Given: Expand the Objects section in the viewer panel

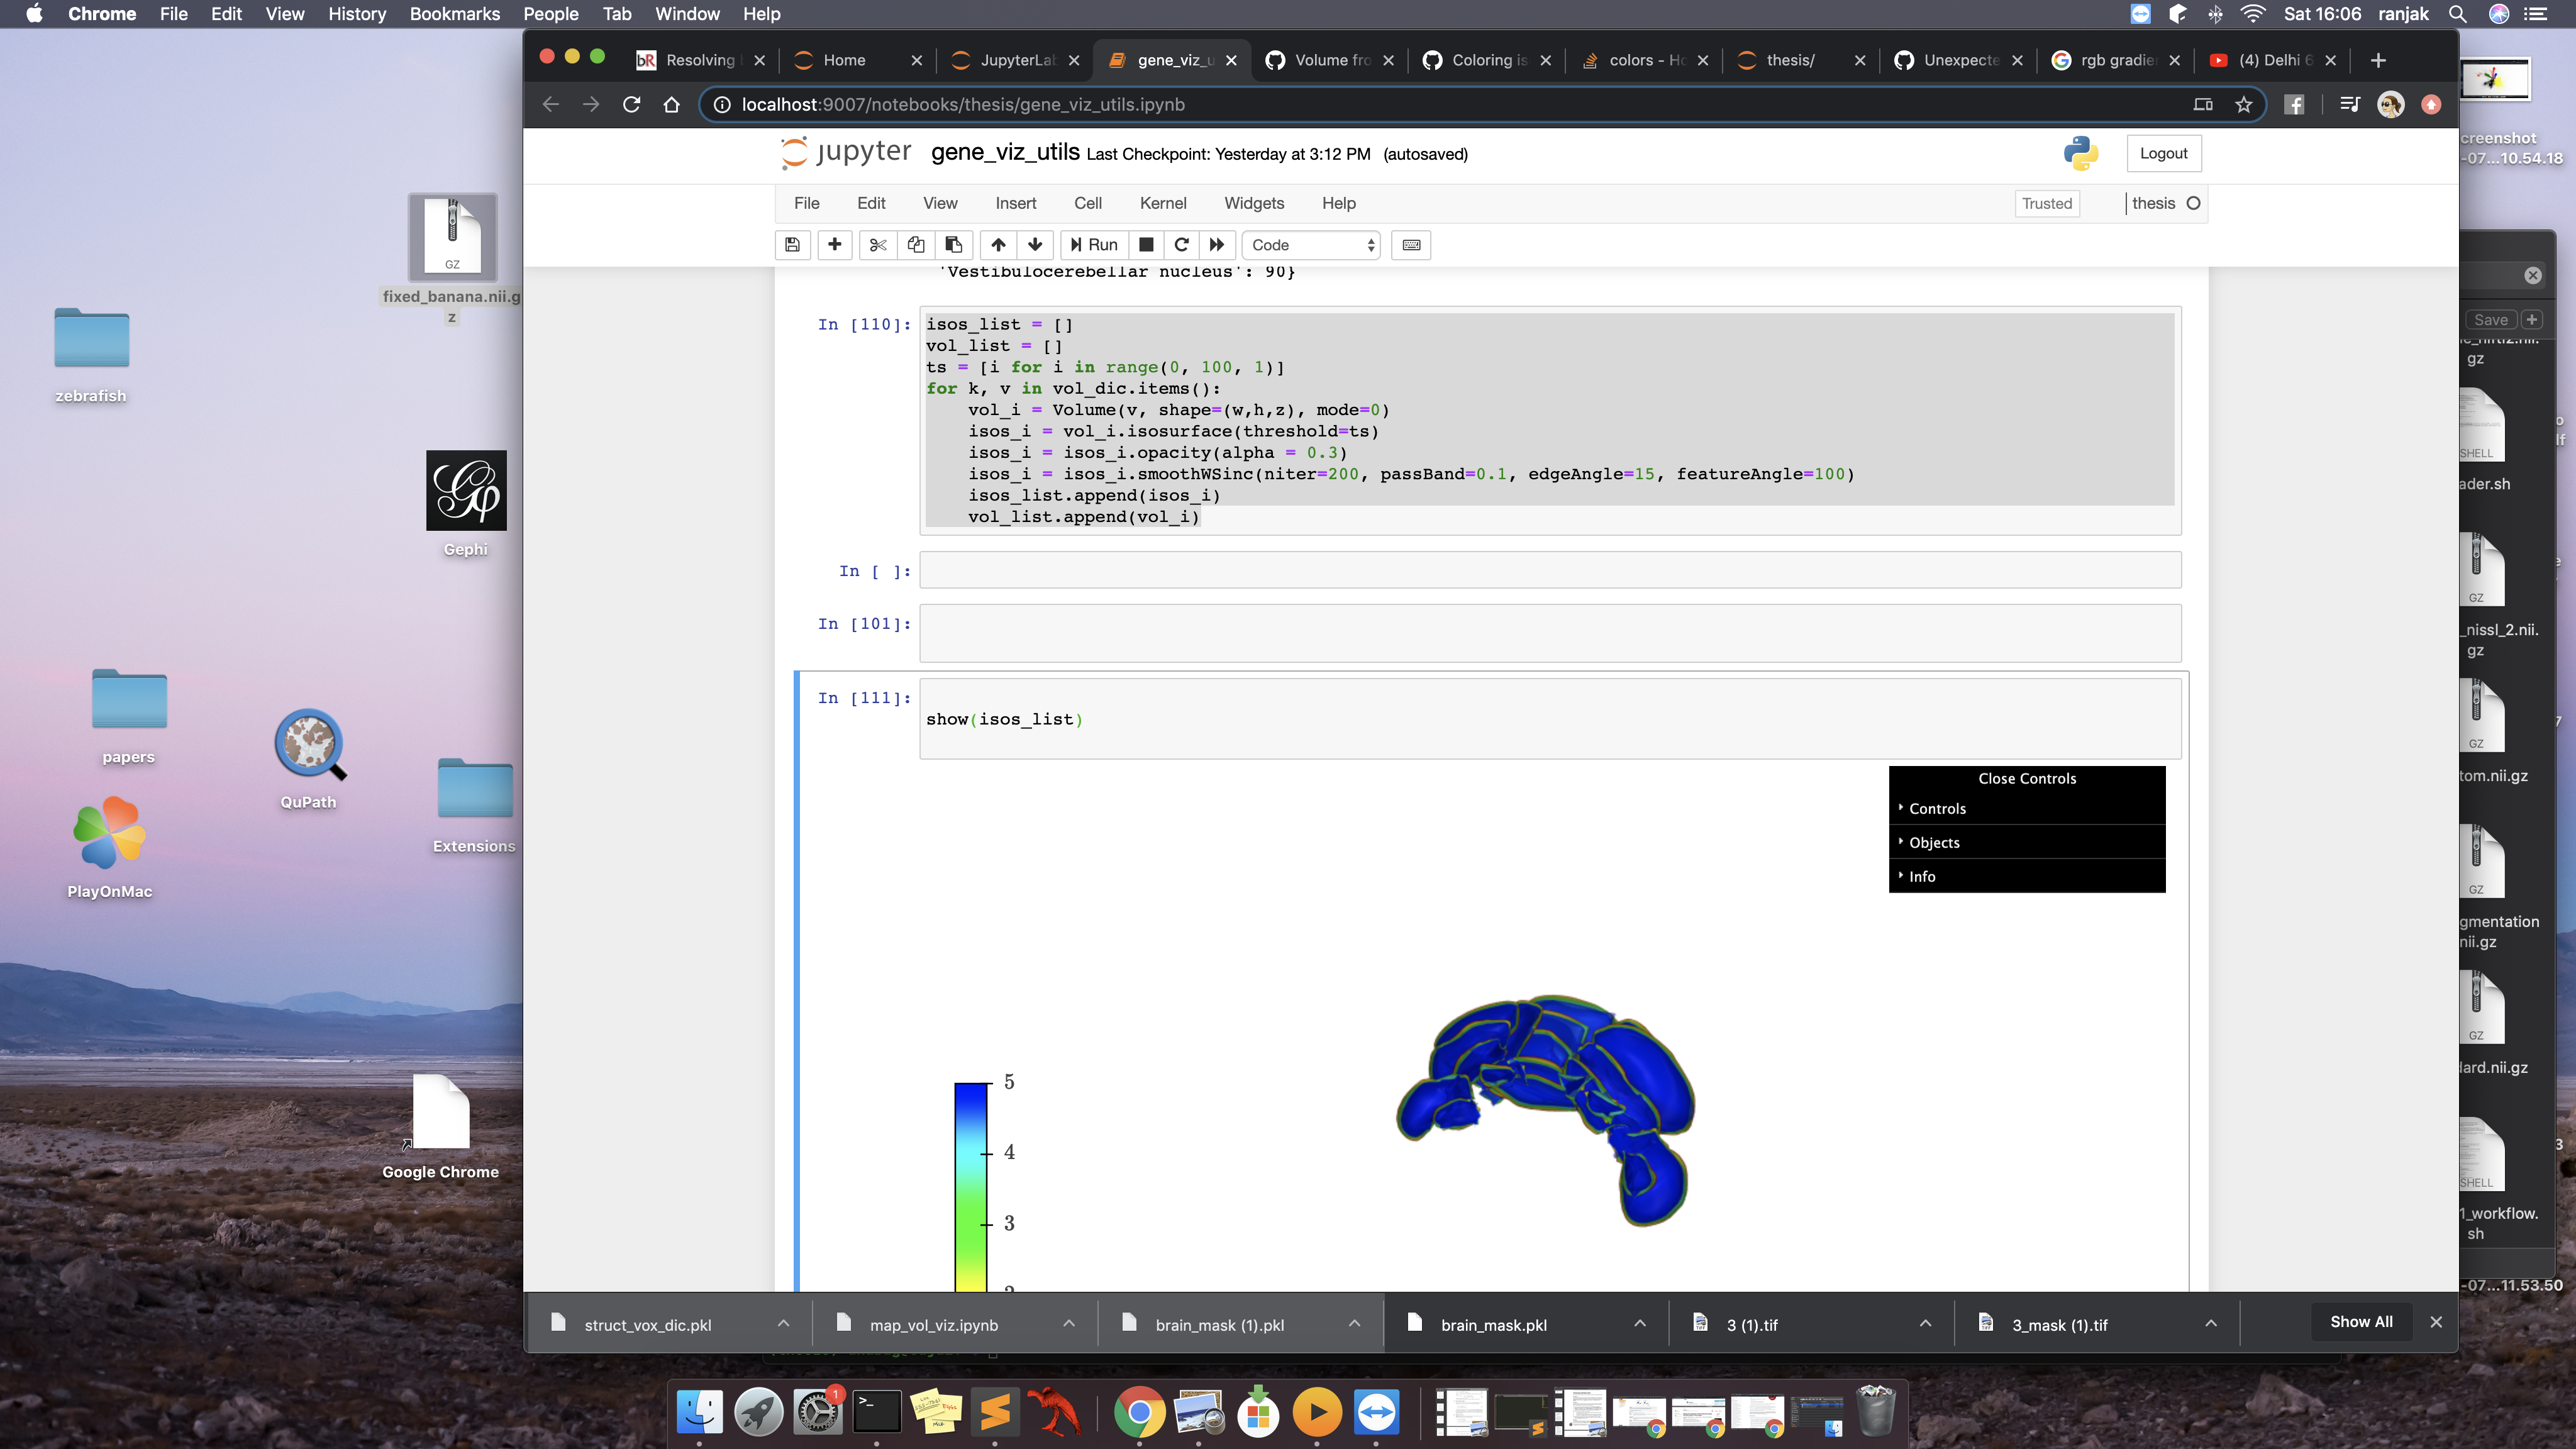Looking at the screenshot, I should (x=2026, y=842).
